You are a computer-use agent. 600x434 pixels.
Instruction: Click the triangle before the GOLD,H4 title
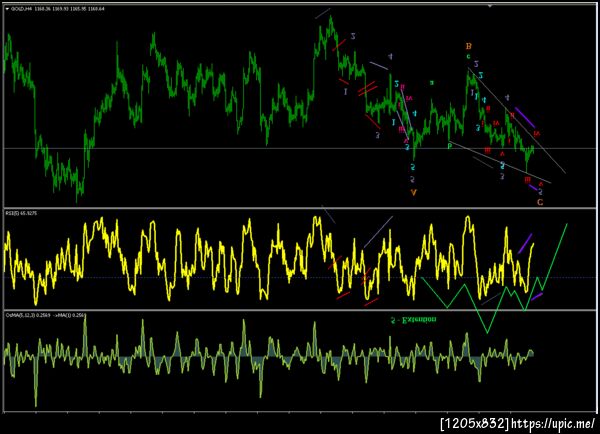click(7, 8)
